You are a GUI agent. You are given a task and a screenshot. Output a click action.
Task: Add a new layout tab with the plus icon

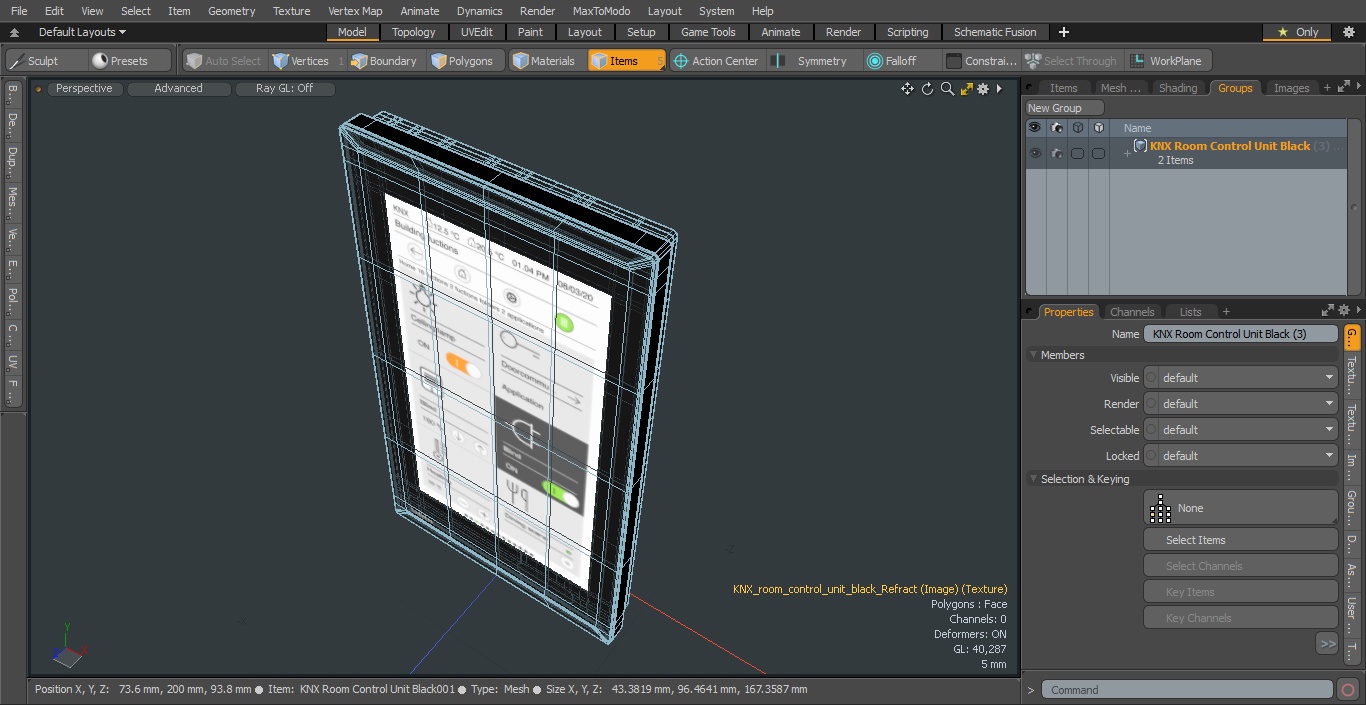pyautogui.click(x=1063, y=32)
